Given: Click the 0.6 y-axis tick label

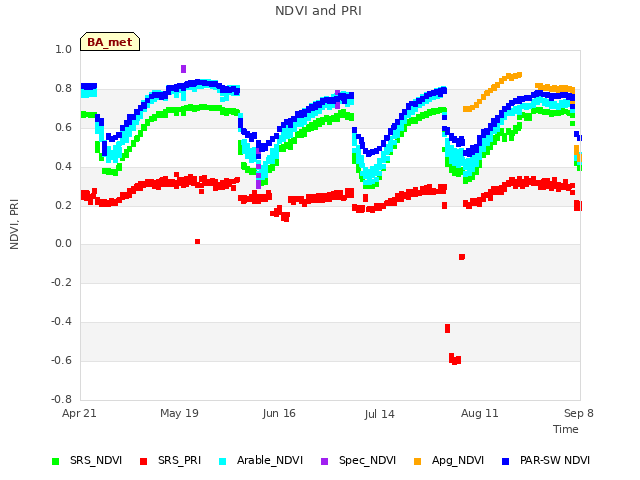Looking at the screenshot, I should click(x=63, y=127).
